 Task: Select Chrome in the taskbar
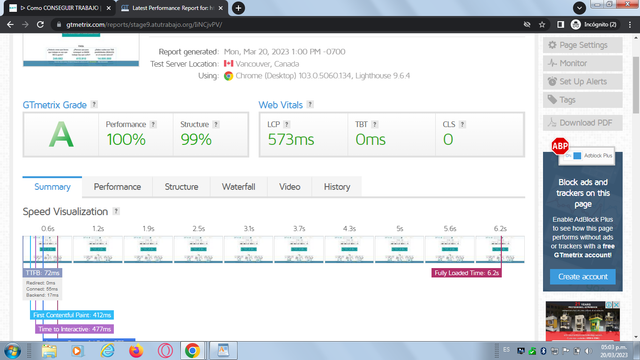pyautogui.click(x=192, y=351)
